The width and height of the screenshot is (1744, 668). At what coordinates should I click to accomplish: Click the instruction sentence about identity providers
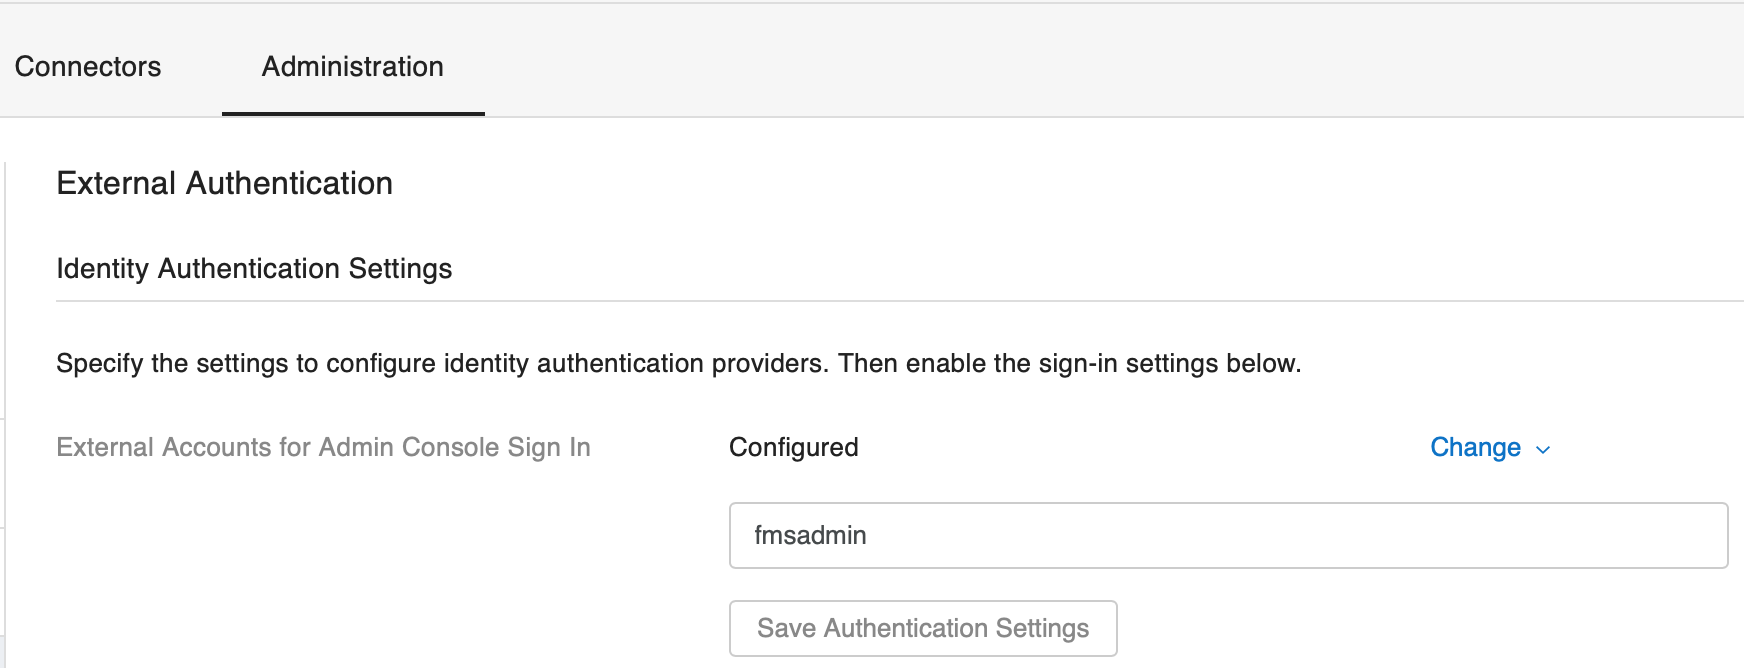tap(678, 363)
